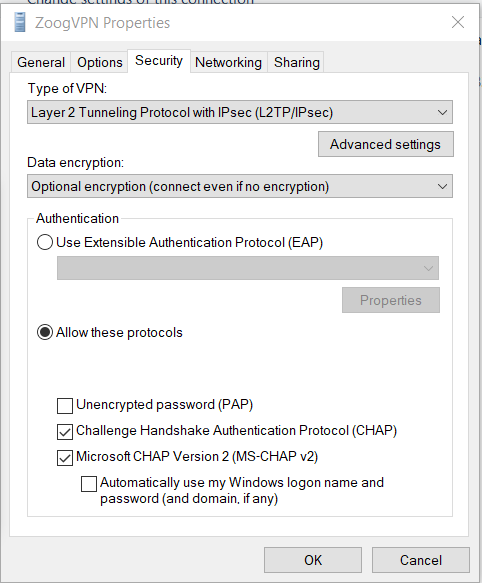This screenshot has height=583, width=482.
Task: Enable automatic Windows logon name checkbox
Action: point(89,484)
